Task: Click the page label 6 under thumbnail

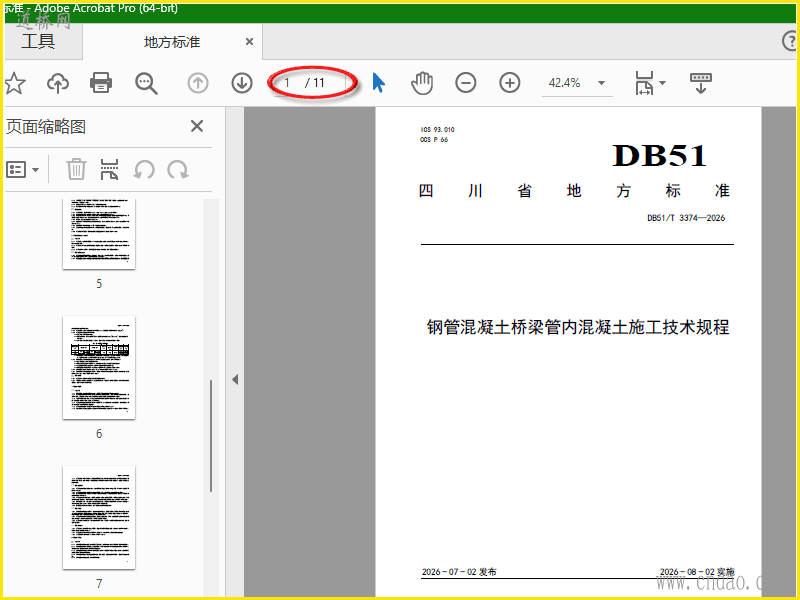Action: [x=99, y=434]
